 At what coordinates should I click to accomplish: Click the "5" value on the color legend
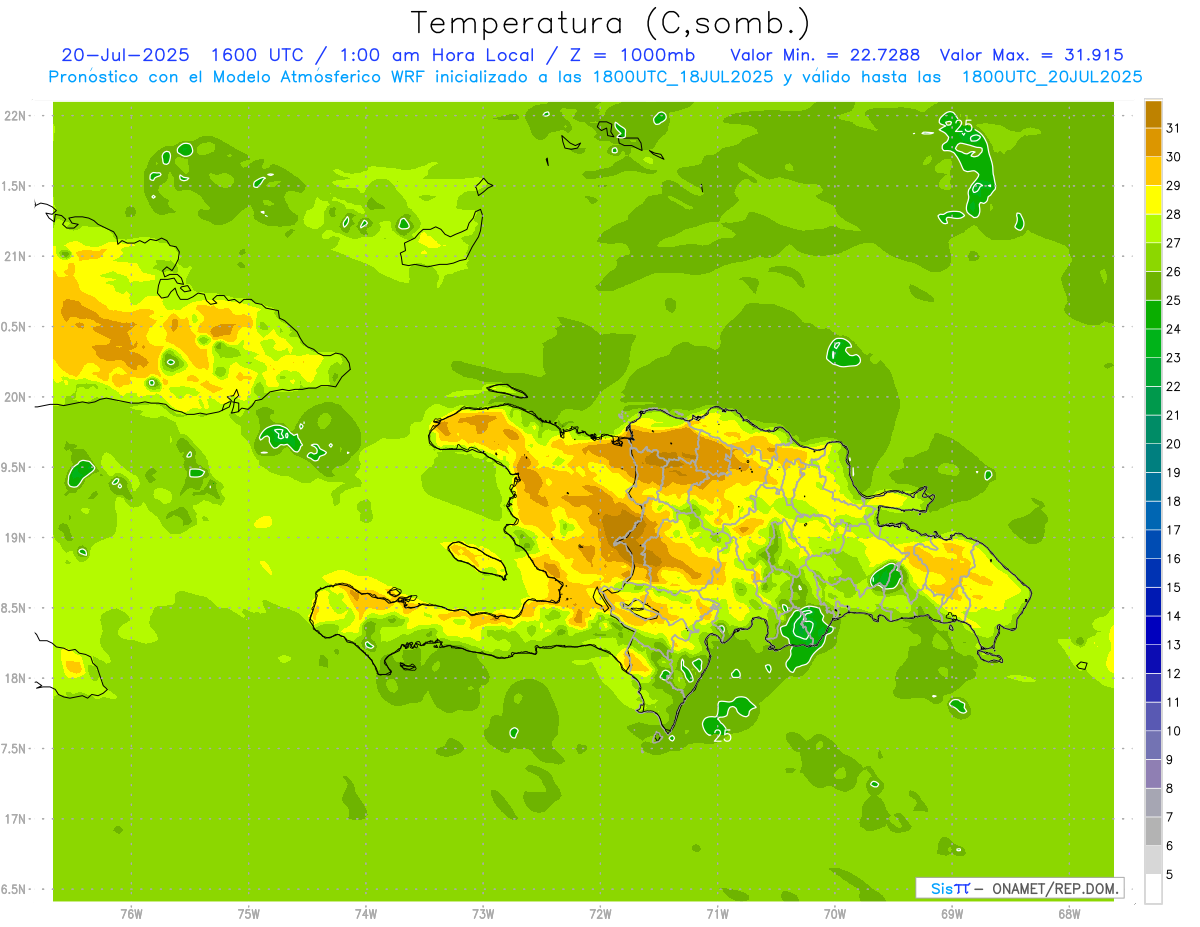1170,875
